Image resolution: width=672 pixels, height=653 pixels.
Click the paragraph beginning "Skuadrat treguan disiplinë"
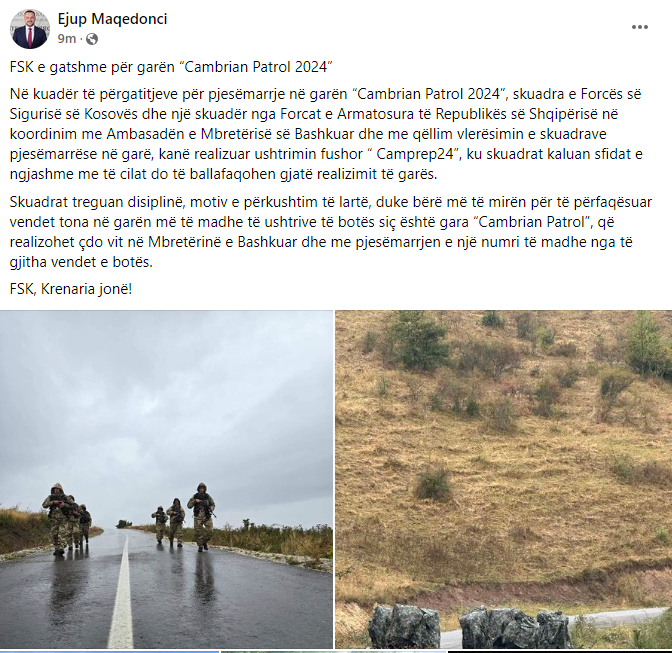pyautogui.click(x=330, y=232)
